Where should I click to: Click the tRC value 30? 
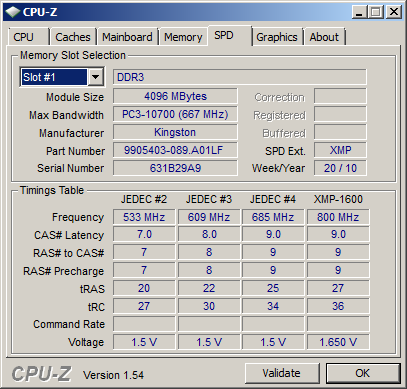click(209, 306)
